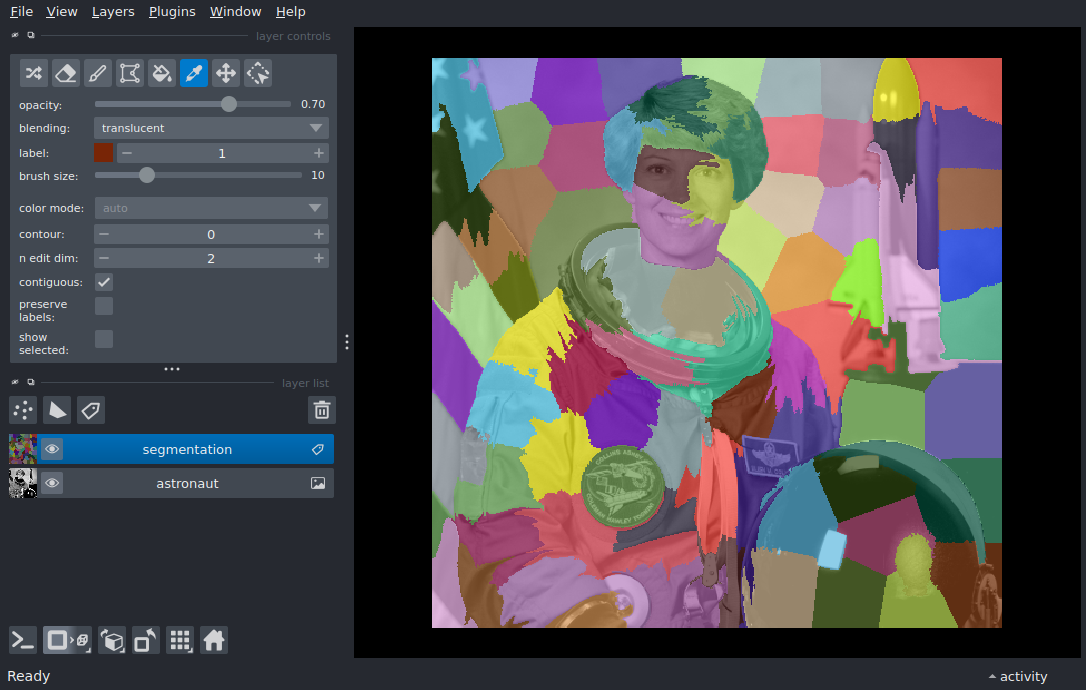Toggle grid mode button
Image resolution: width=1086 pixels, height=690 pixels.
[180, 640]
